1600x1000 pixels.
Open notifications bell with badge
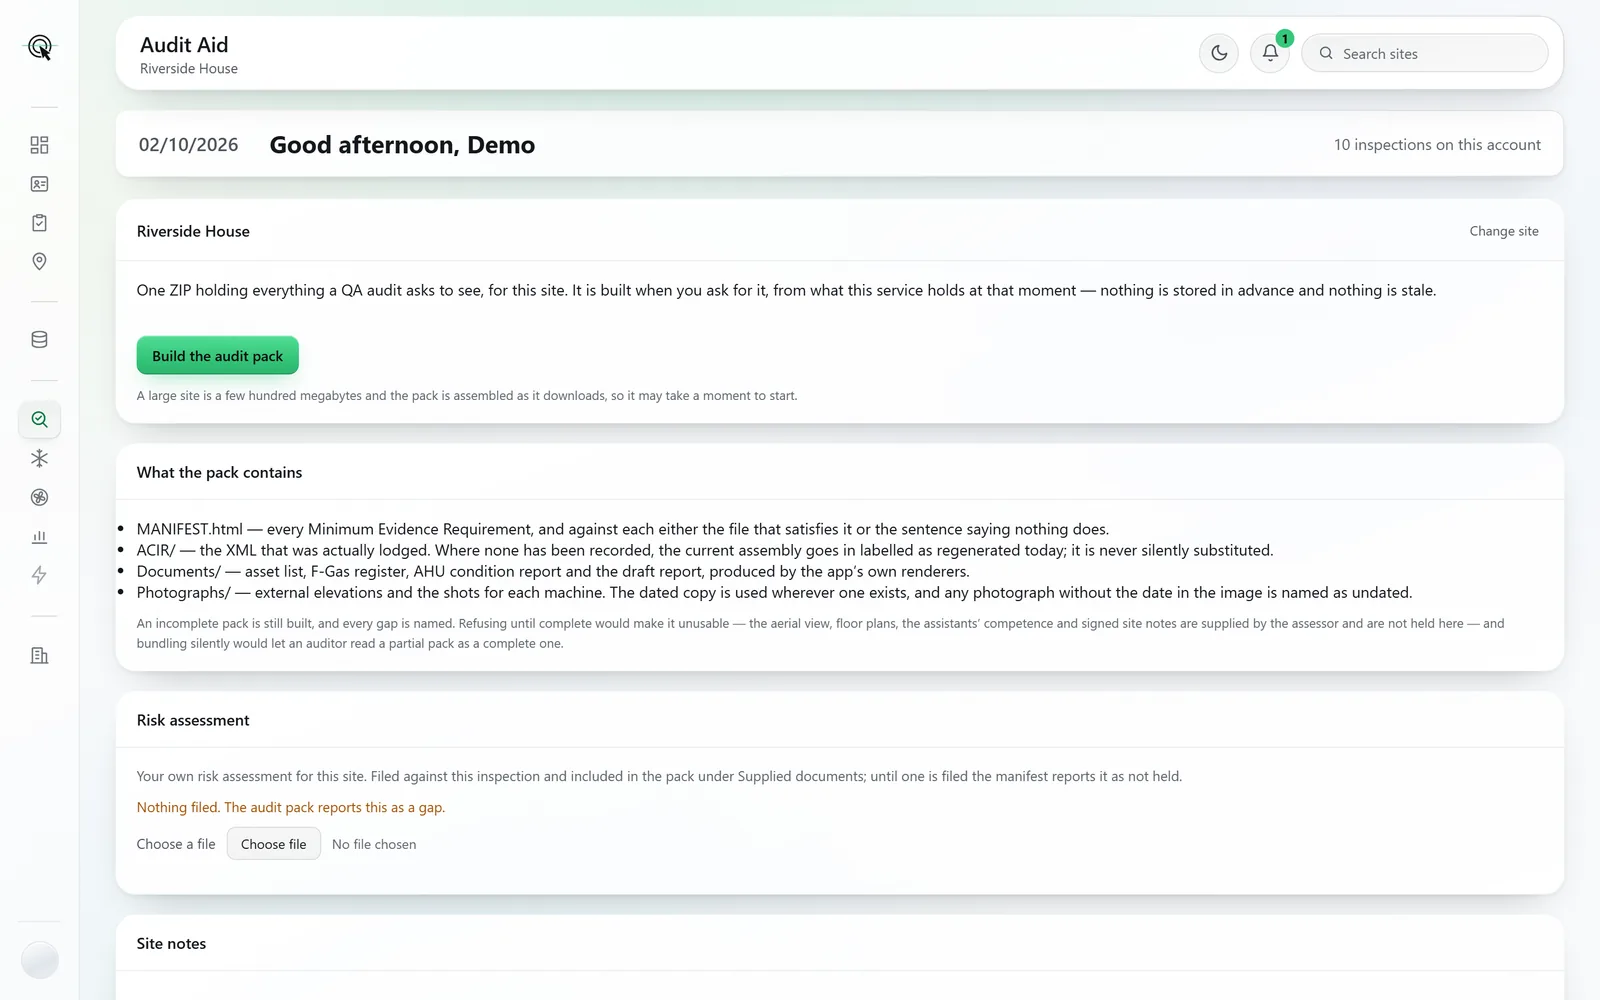coord(1270,53)
